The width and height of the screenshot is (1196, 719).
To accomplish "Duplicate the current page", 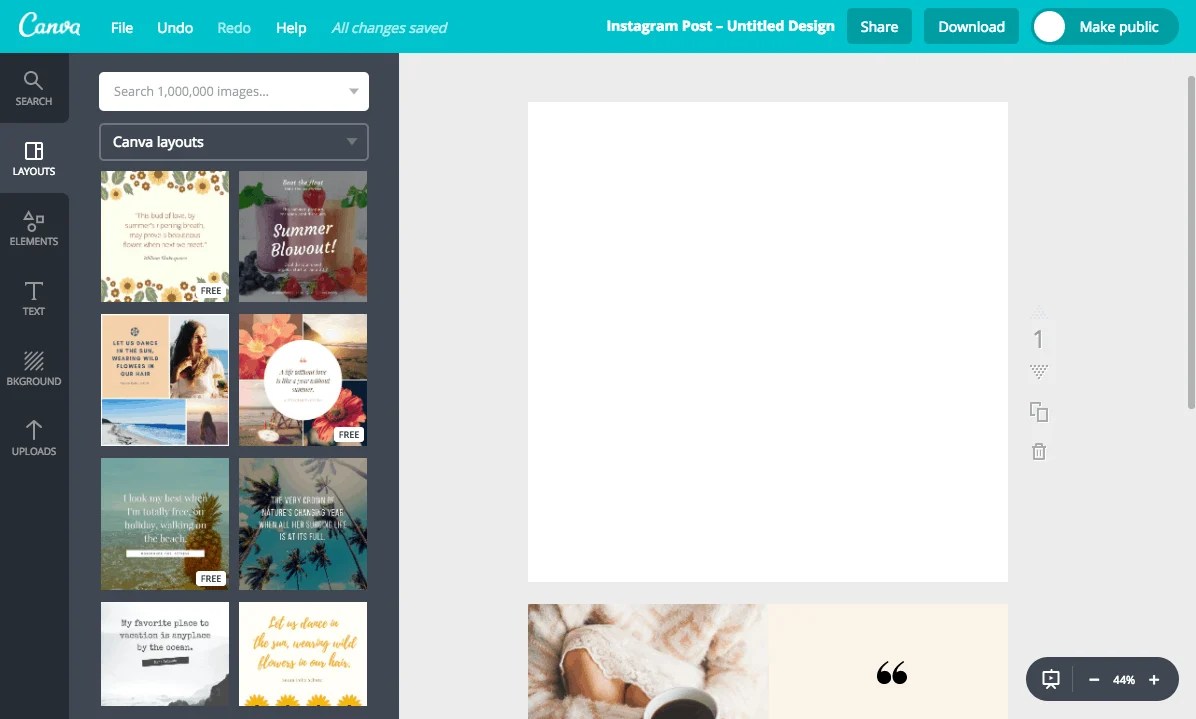I will (x=1038, y=411).
